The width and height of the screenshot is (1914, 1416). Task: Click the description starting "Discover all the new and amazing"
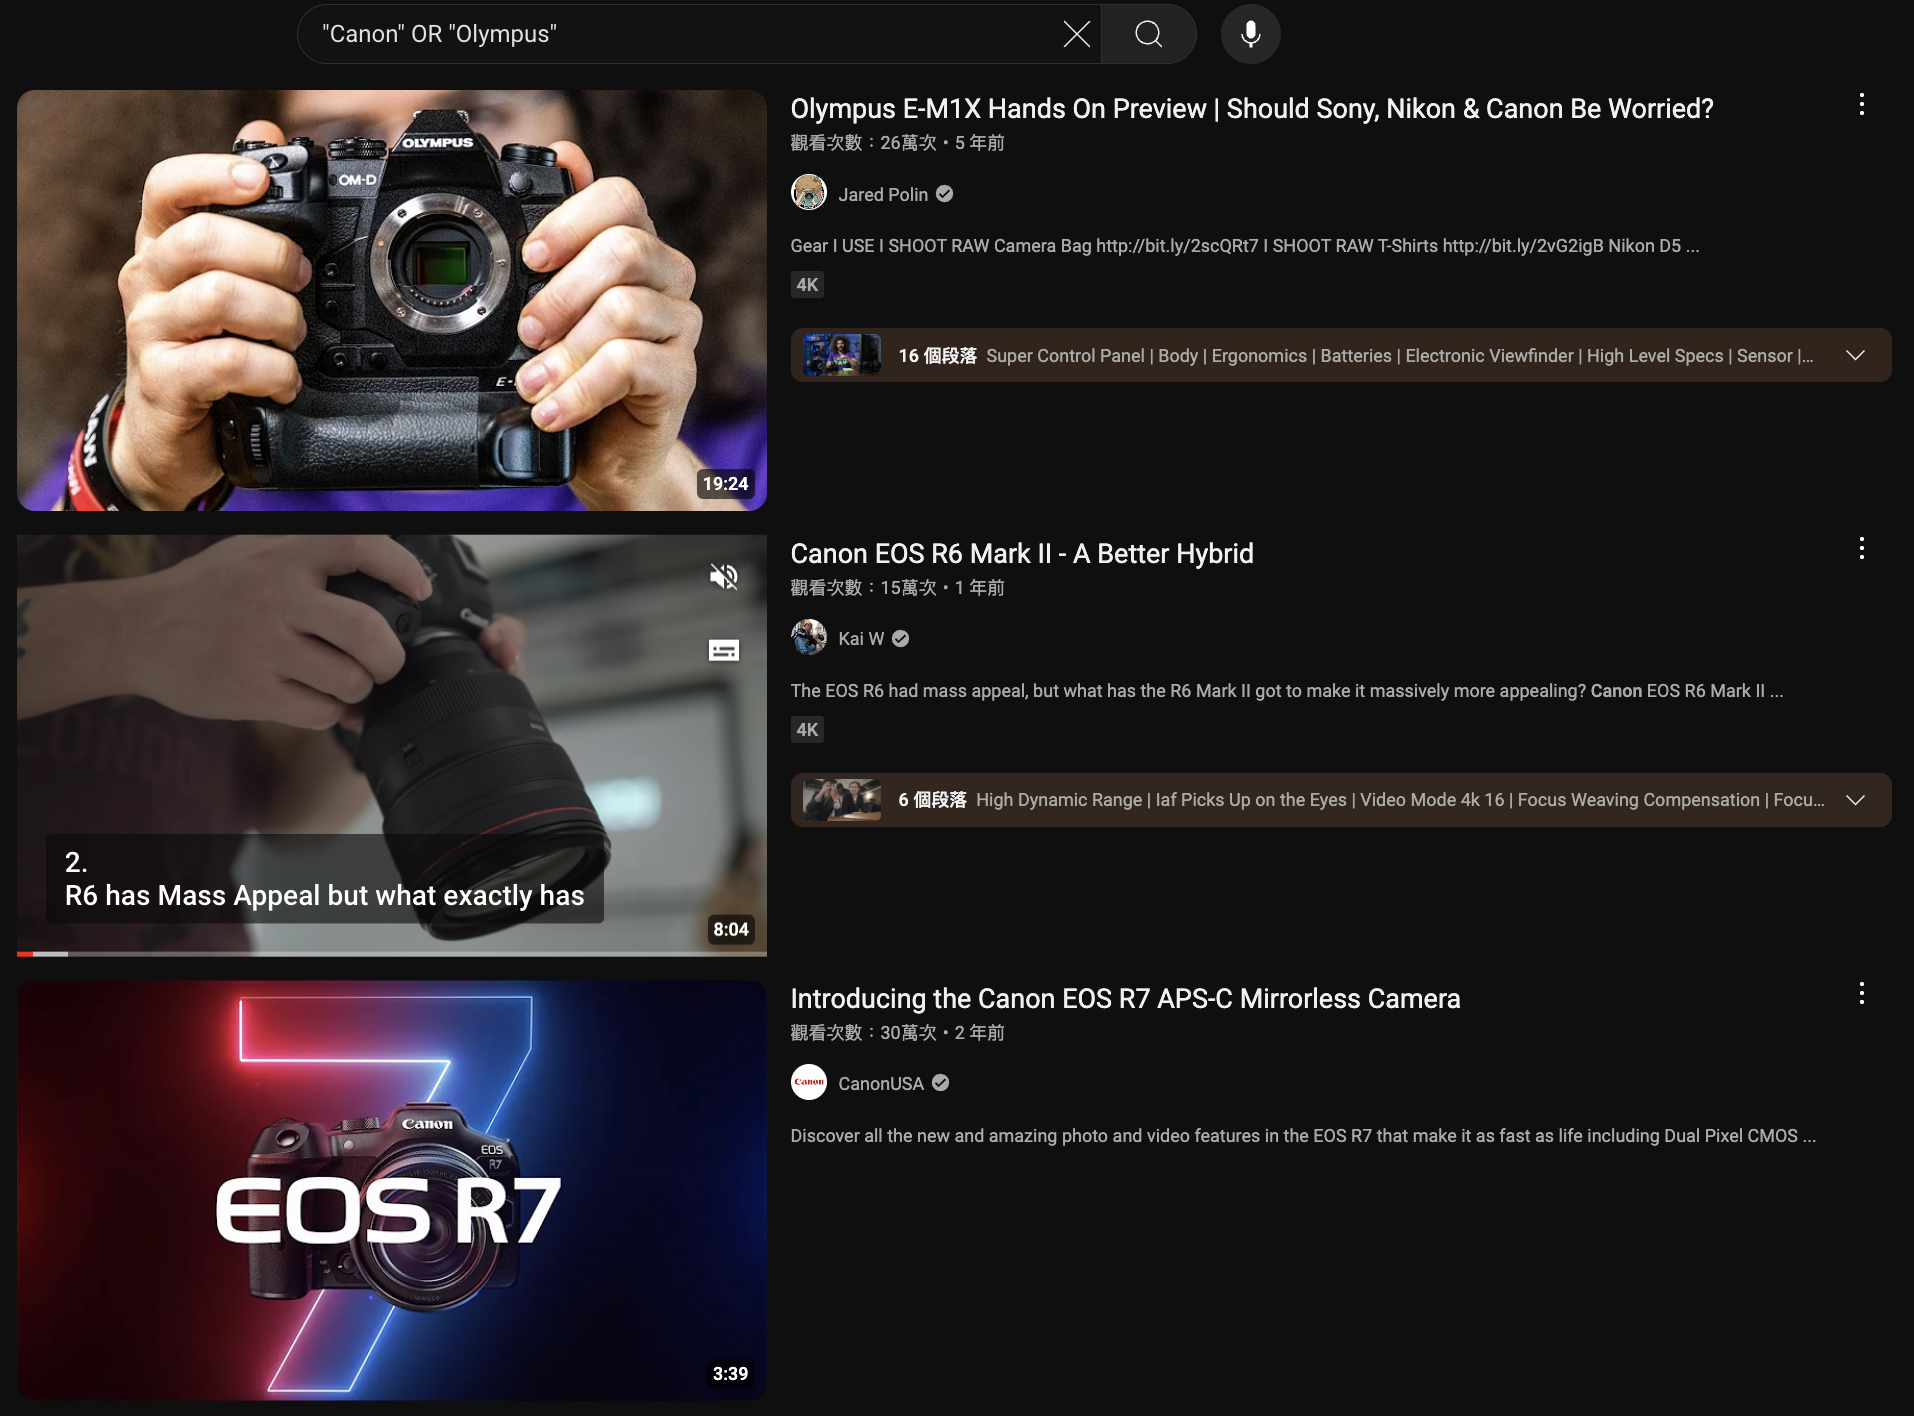1303,1136
